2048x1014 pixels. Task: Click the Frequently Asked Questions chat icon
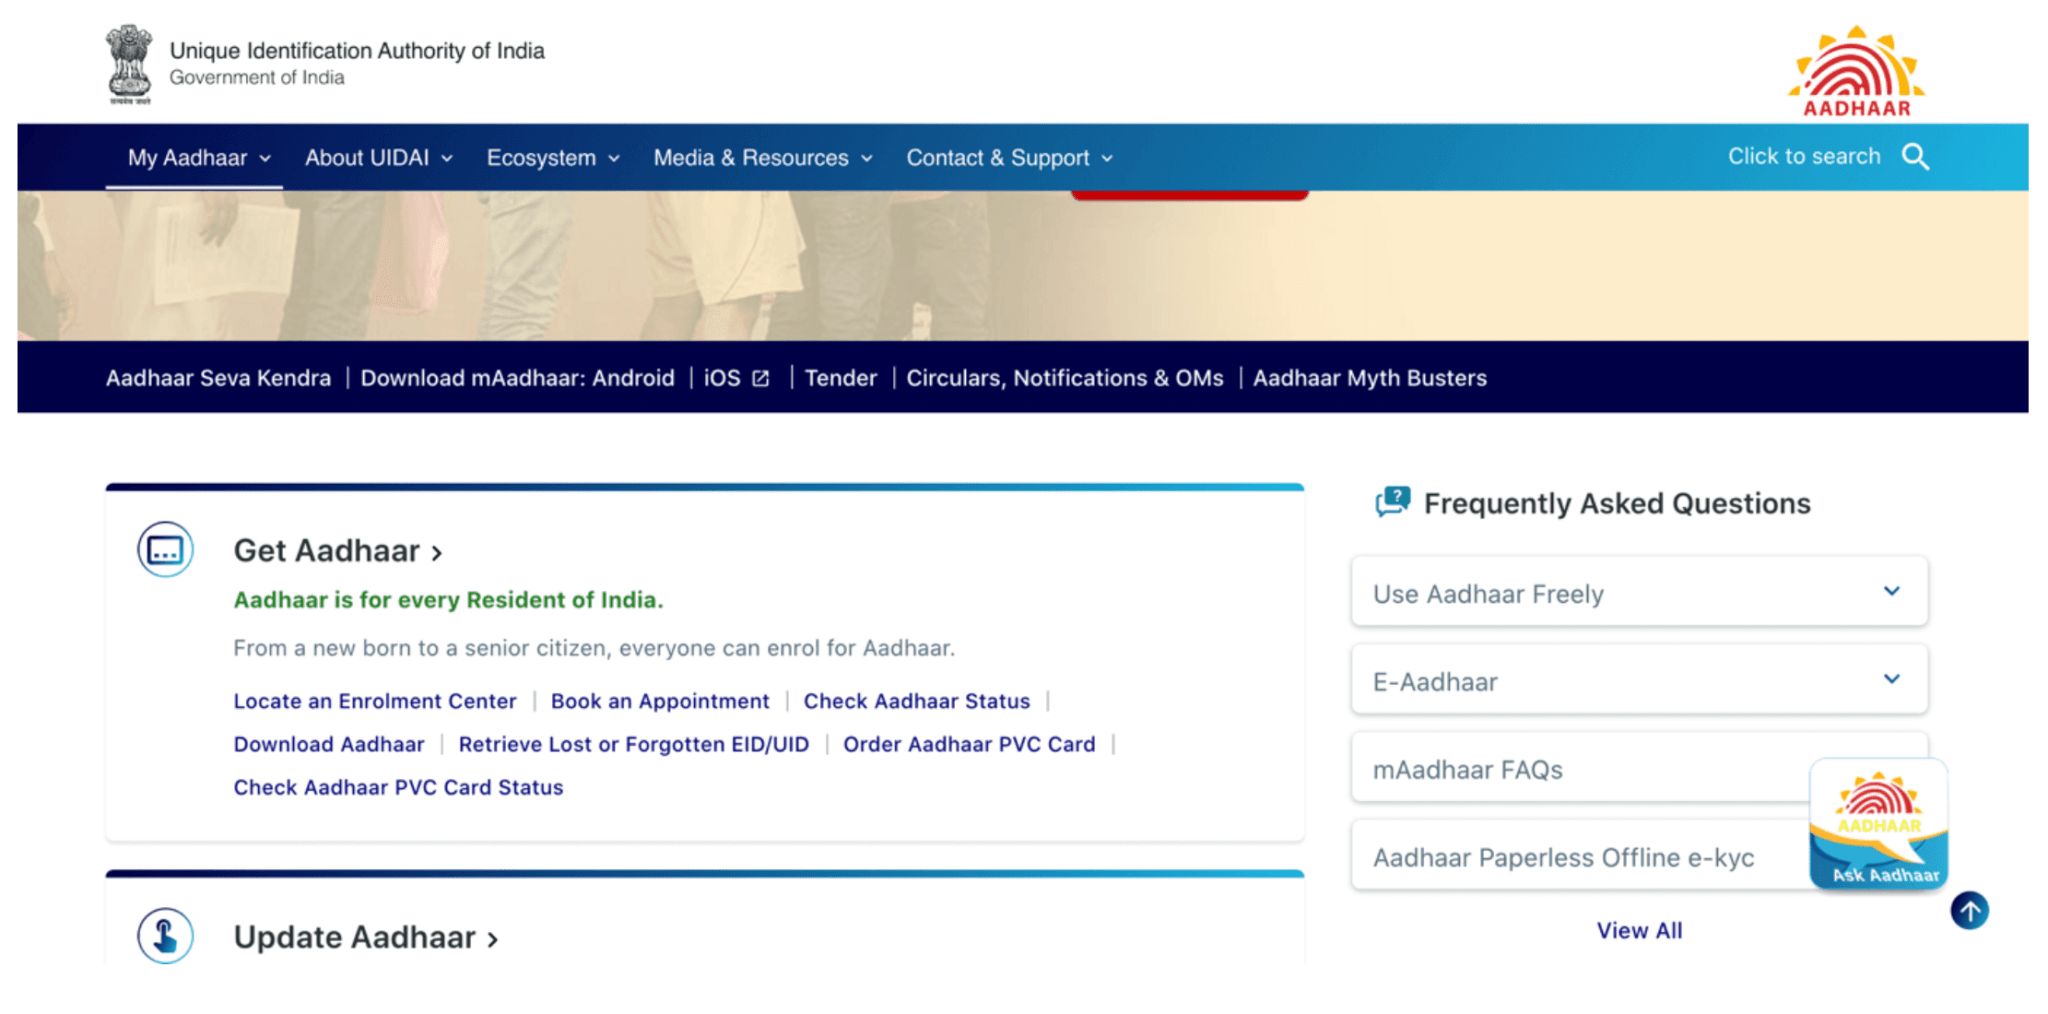[x=1392, y=501]
